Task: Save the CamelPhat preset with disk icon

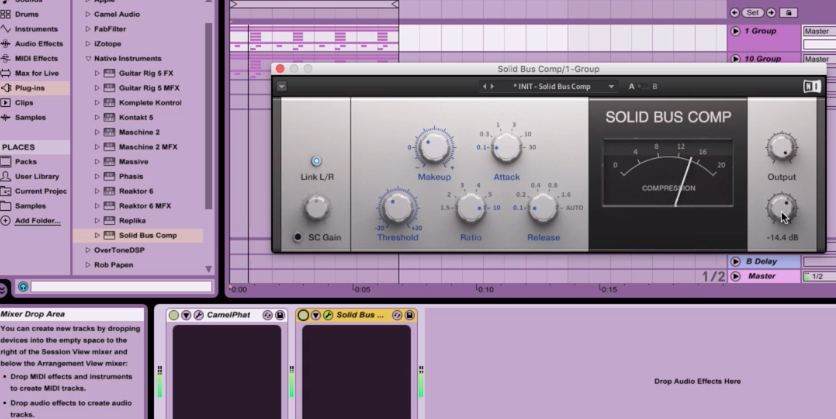Action: pos(280,315)
